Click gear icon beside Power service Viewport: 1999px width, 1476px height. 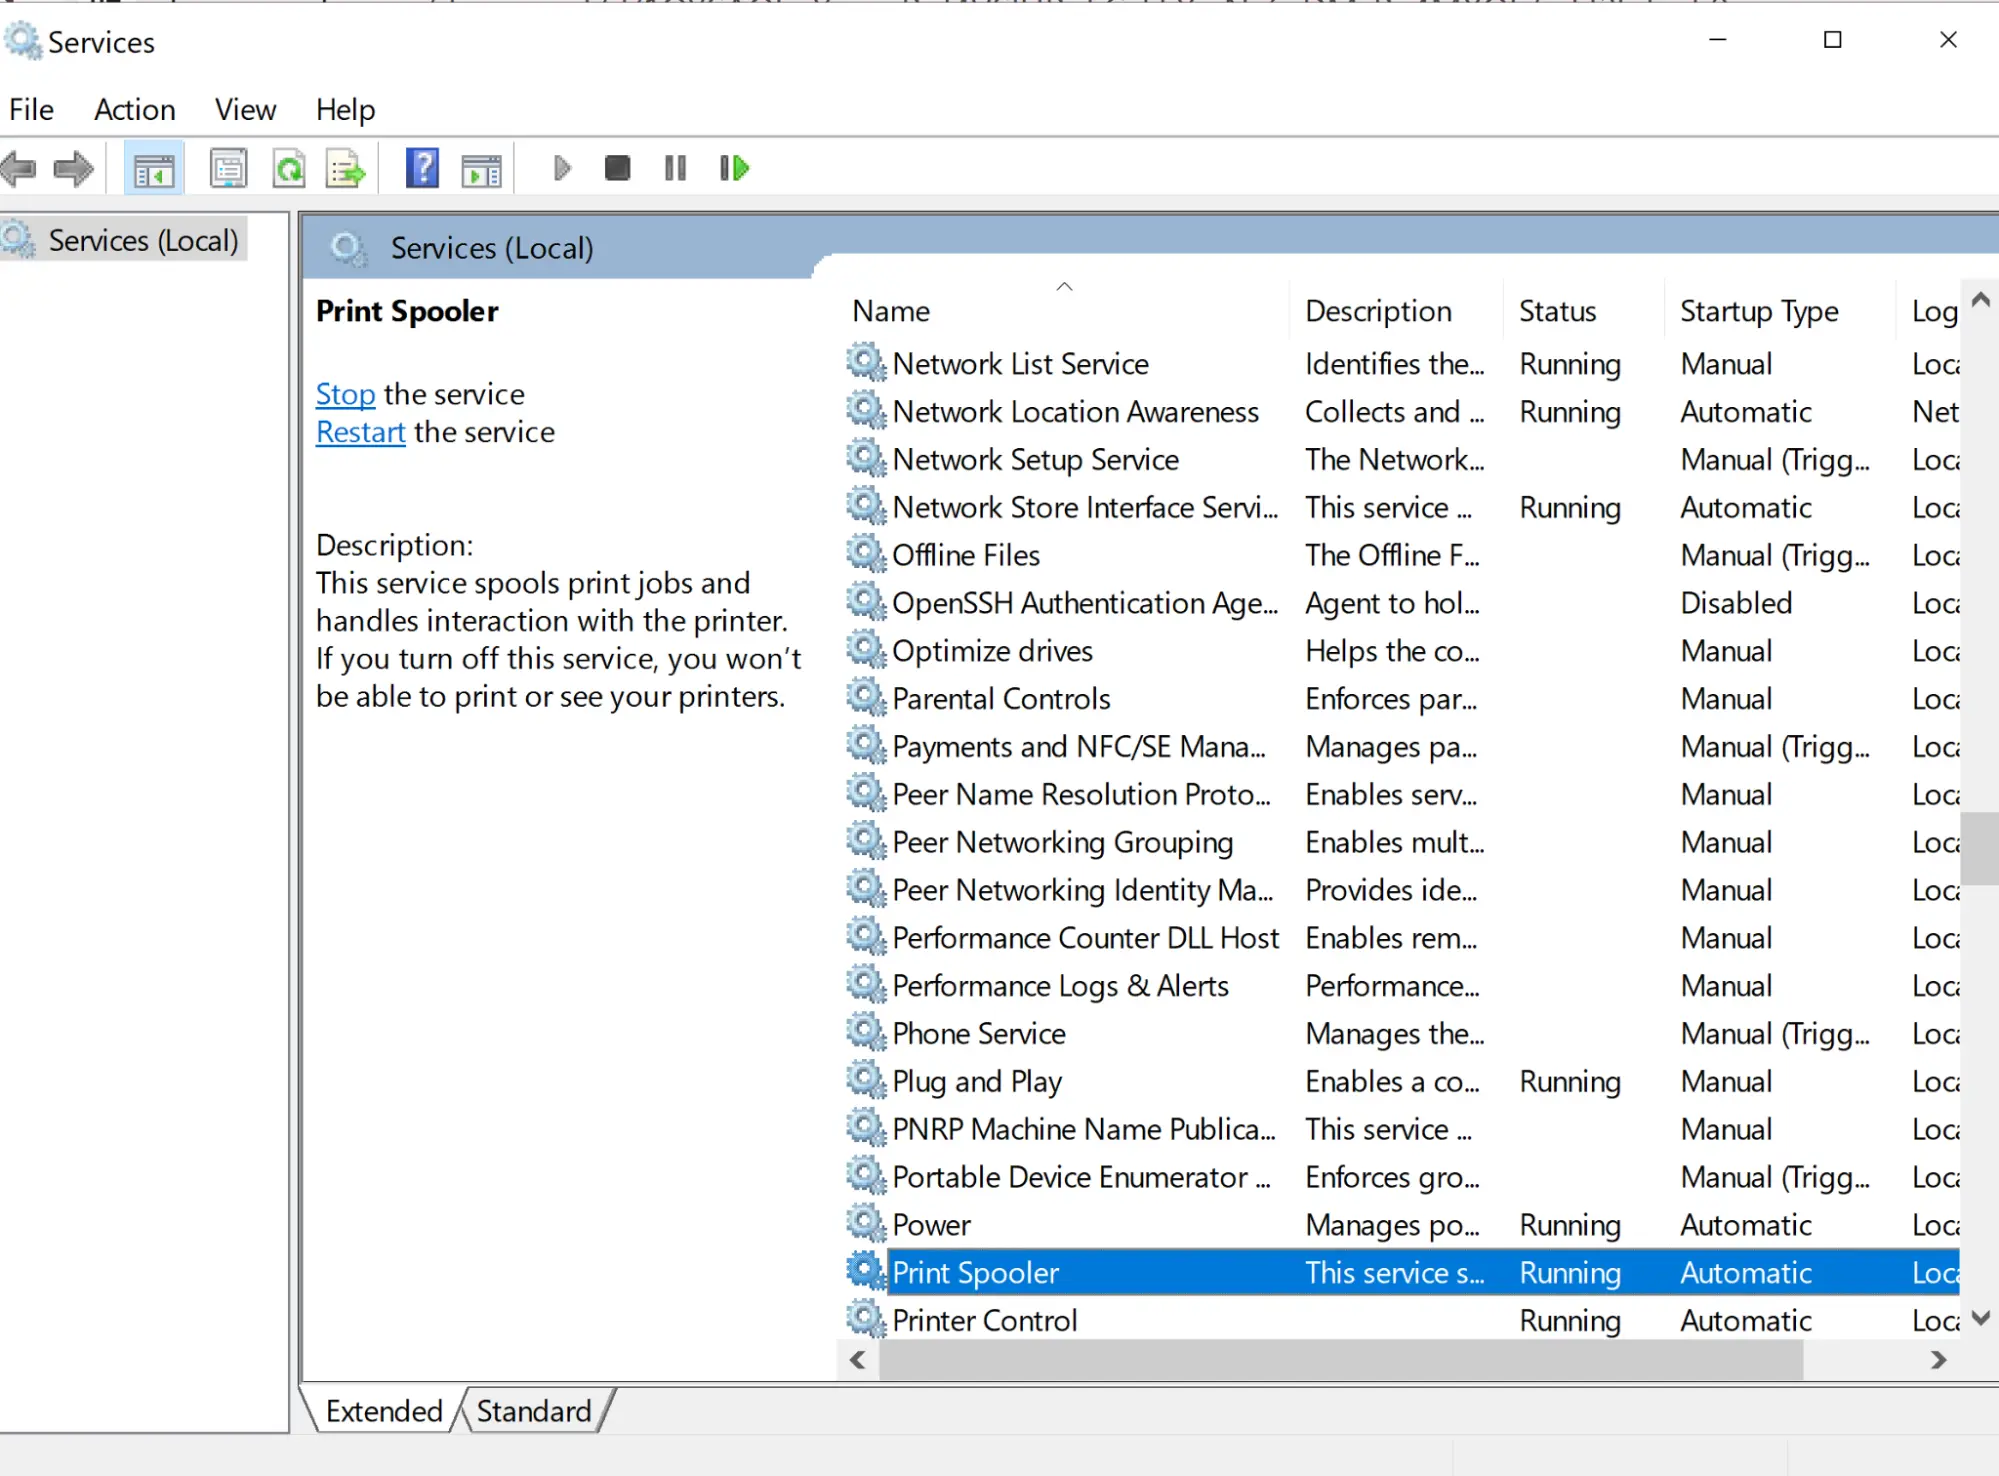tap(866, 1224)
